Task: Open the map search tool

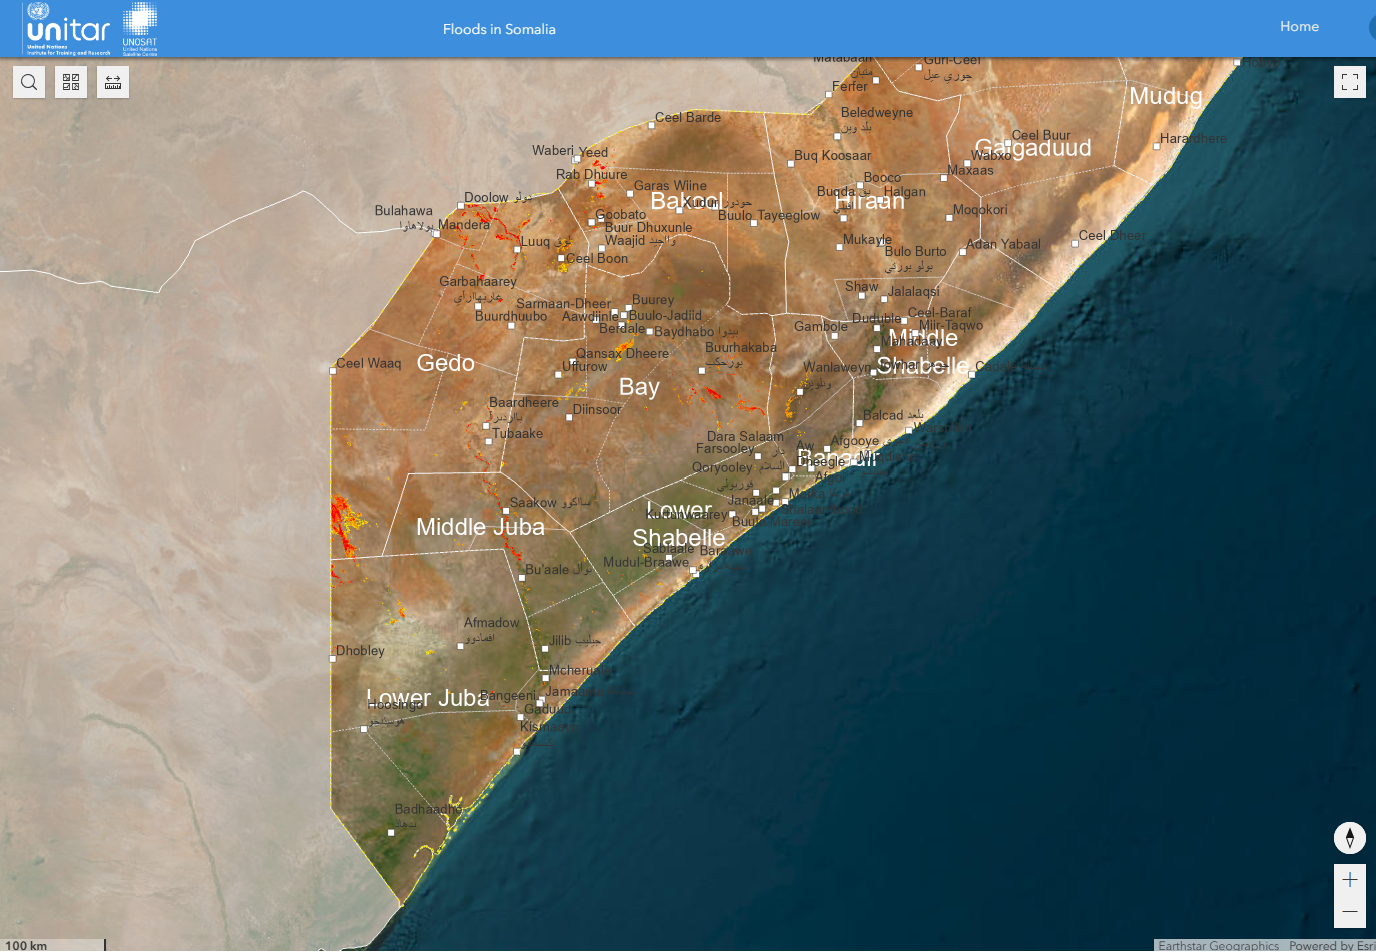Action: click(x=29, y=82)
